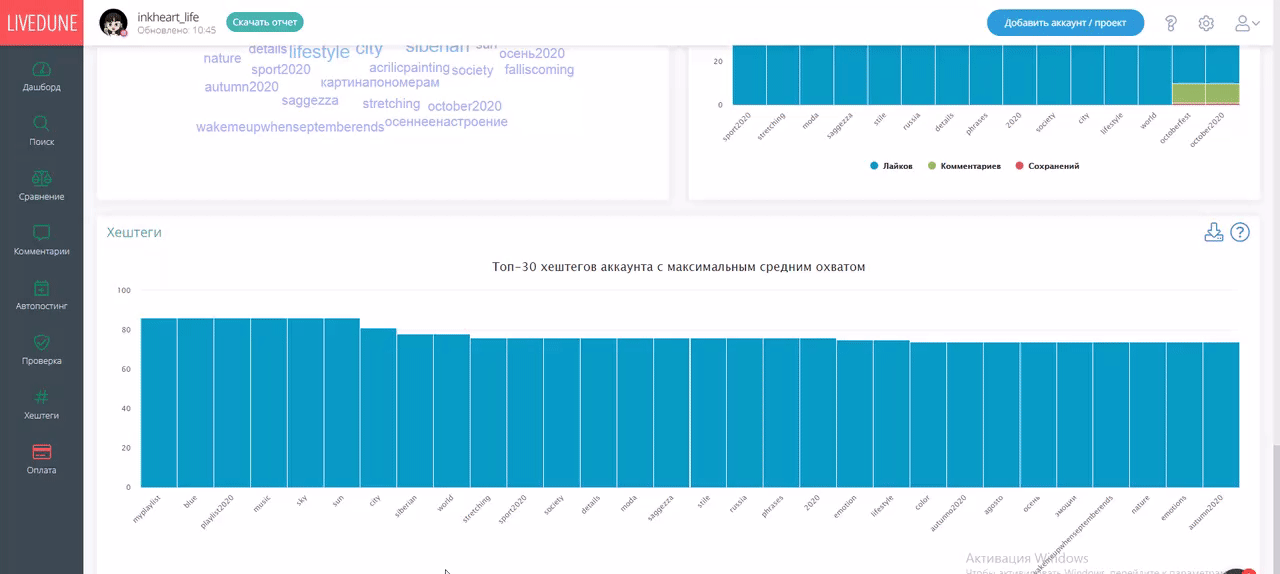1280x574 pixels.
Task: Open the Проверка shield icon
Action: click(41, 342)
